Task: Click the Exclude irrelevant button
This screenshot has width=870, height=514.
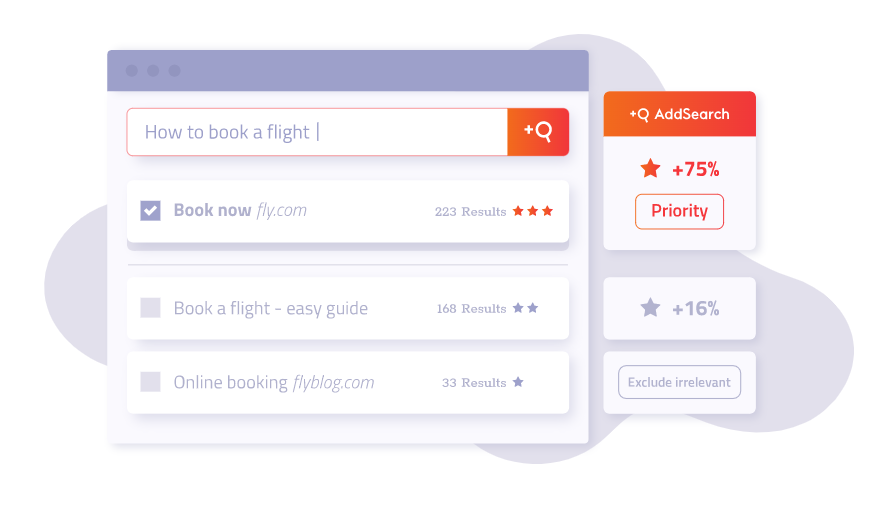Action: [x=680, y=382]
